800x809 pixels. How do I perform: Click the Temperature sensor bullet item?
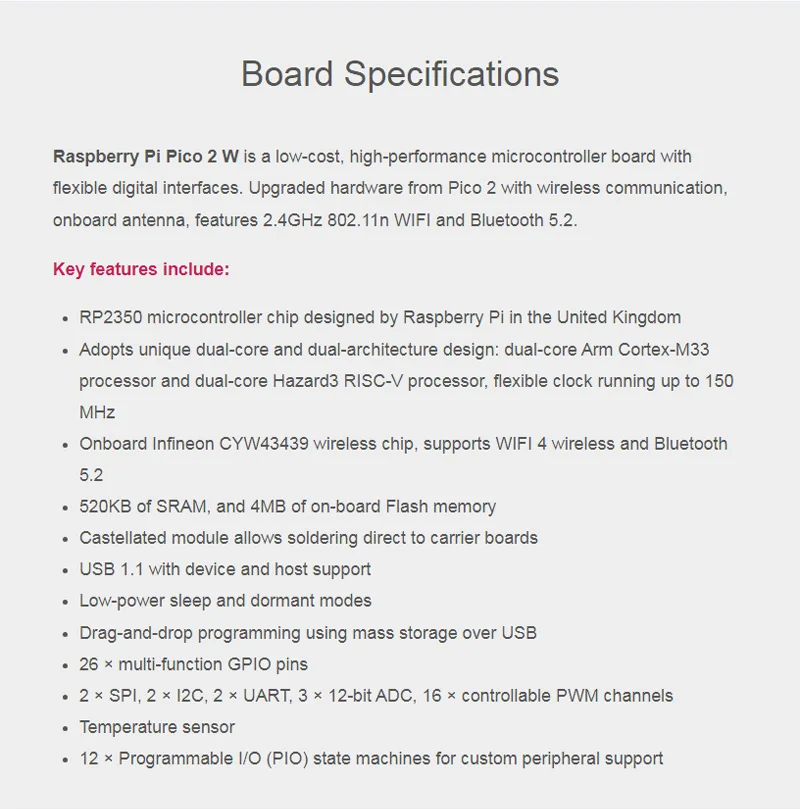(x=157, y=727)
